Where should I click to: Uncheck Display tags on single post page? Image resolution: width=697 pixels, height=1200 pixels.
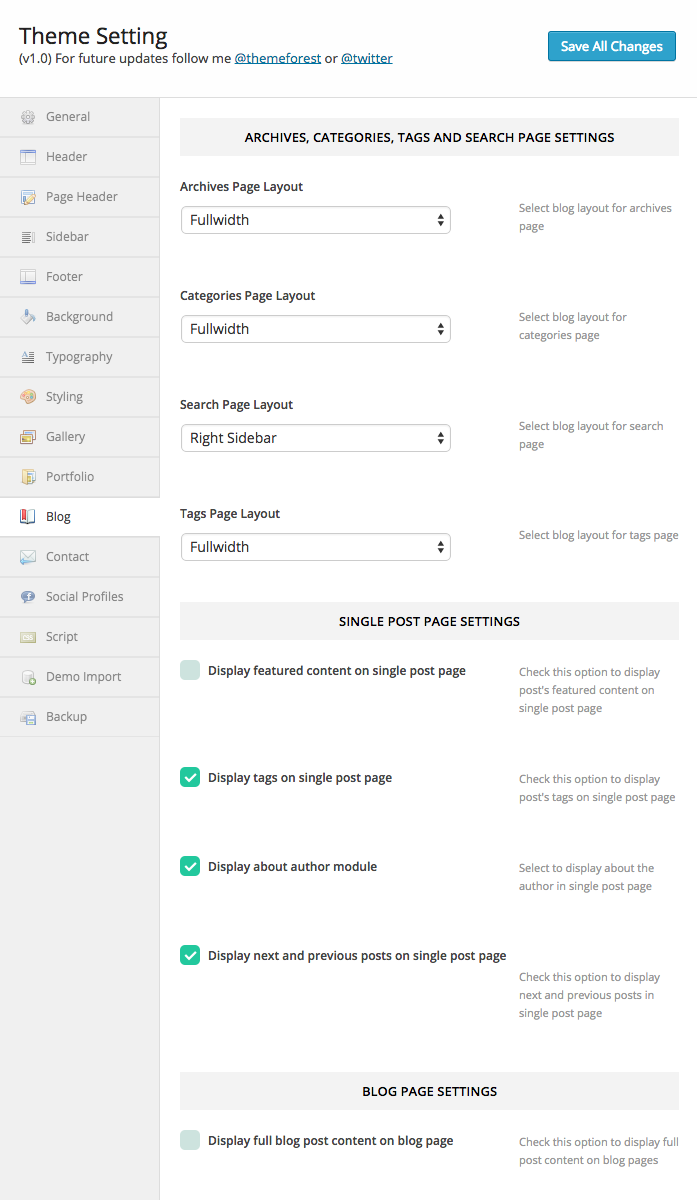[190, 777]
